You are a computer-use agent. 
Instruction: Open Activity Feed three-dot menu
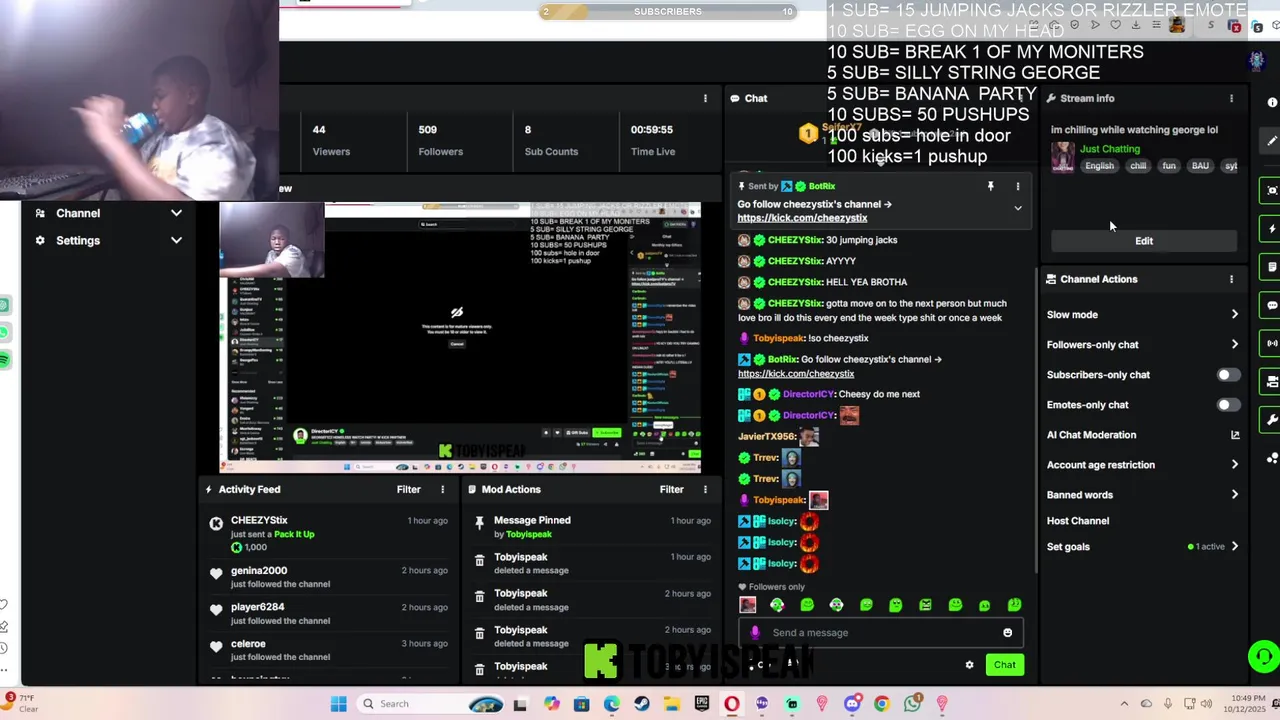pos(442,489)
